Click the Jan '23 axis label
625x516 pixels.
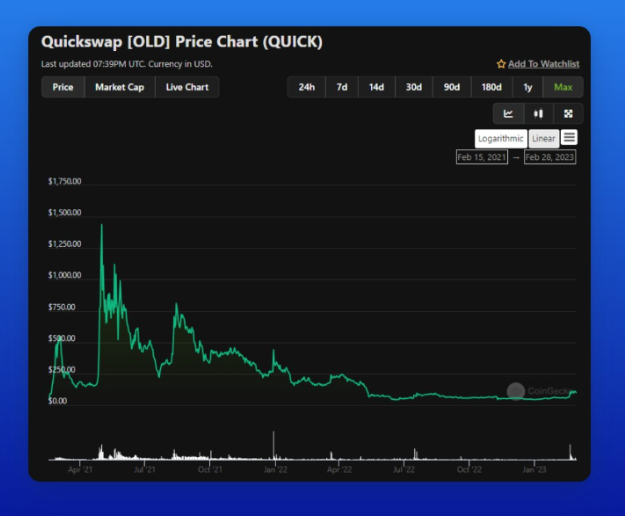point(534,470)
